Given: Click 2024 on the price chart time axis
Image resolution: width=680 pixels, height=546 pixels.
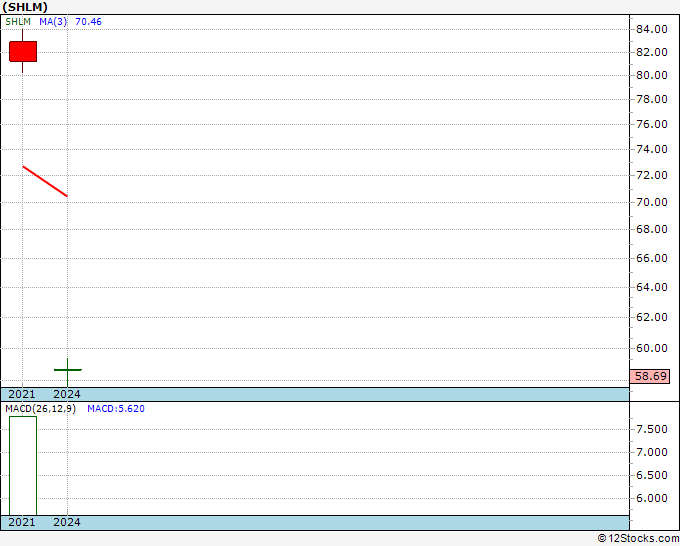Looking at the screenshot, I should [67, 394].
